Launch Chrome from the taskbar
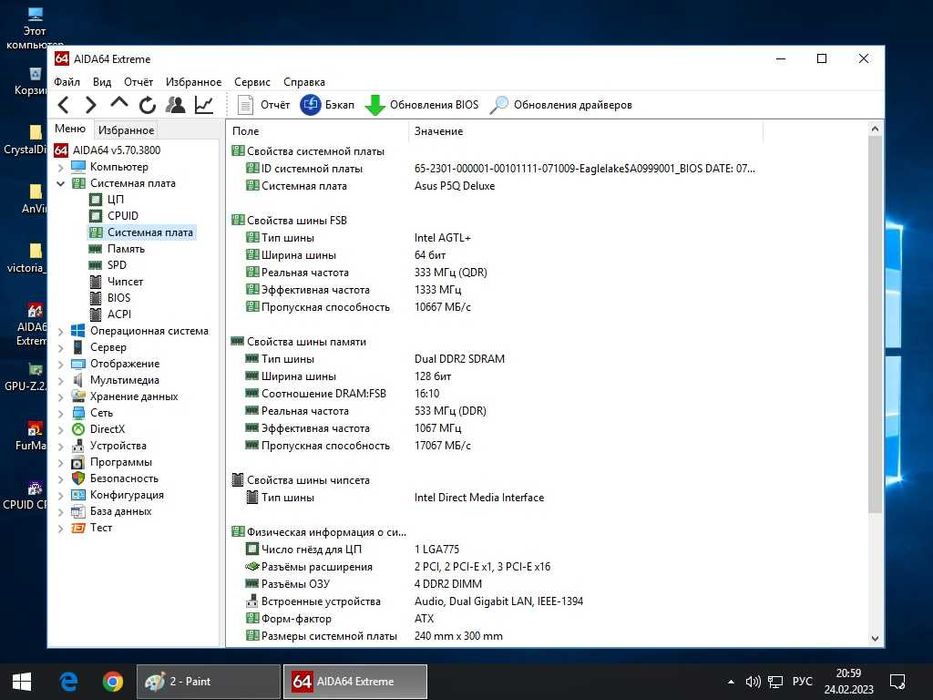 (112, 682)
